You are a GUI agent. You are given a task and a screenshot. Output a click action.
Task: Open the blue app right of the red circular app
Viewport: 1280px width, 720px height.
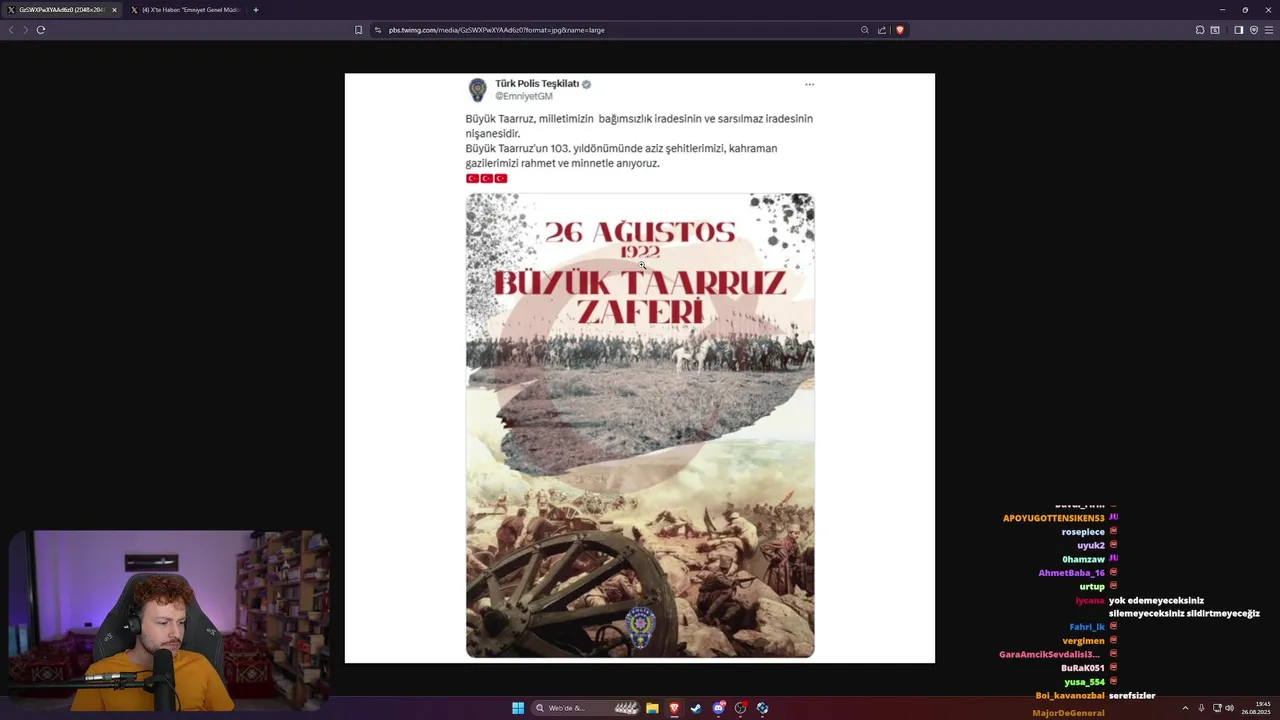coord(762,708)
